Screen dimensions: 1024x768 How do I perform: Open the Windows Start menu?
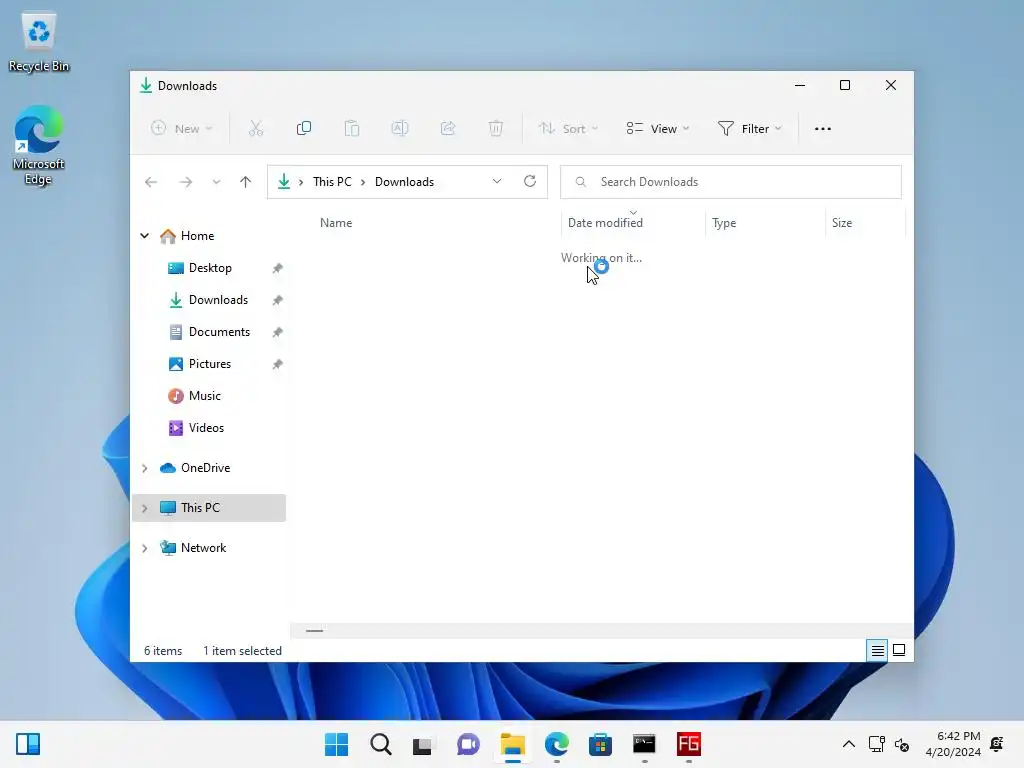pyautogui.click(x=336, y=744)
